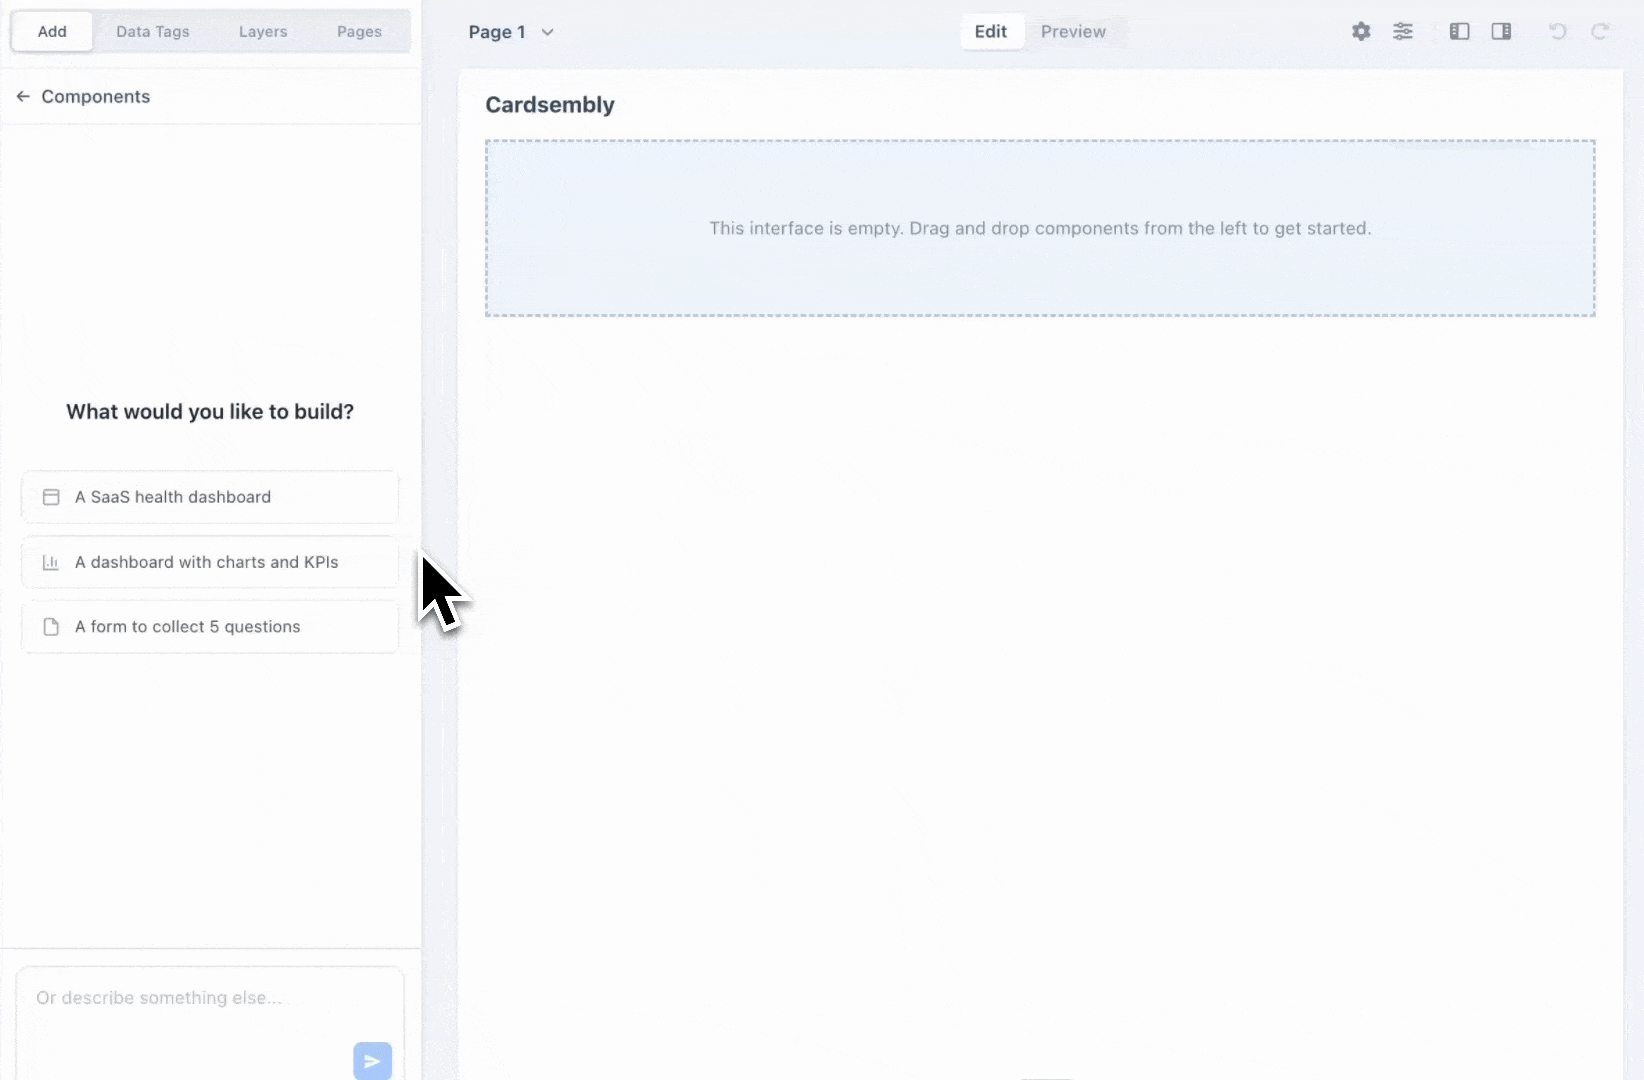Click the bar chart icon for KPIs dashboard
Image resolution: width=1644 pixels, height=1080 pixels.
[x=51, y=562]
